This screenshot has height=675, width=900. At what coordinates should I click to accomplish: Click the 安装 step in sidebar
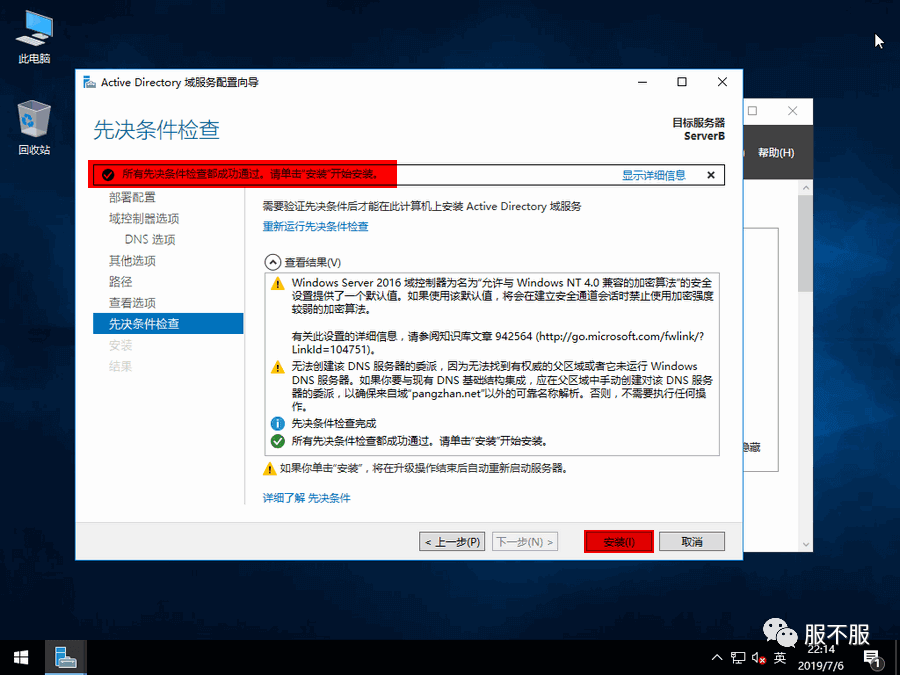coord(121,346)
